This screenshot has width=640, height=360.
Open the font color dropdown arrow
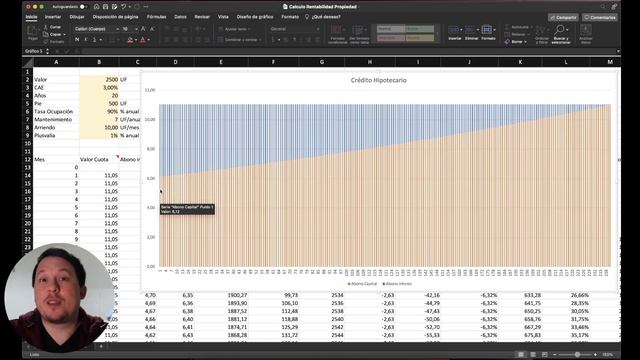148,40
